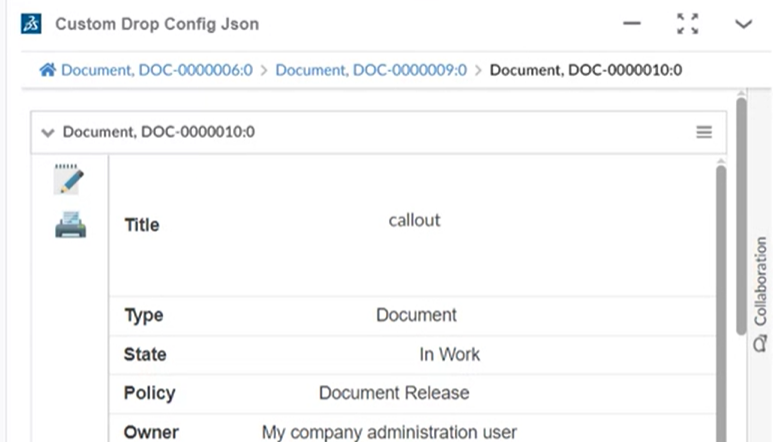Screen dimensions: 773x442
Task: Click the Collaboration chat icon
Action: click(x=760, y=344)
